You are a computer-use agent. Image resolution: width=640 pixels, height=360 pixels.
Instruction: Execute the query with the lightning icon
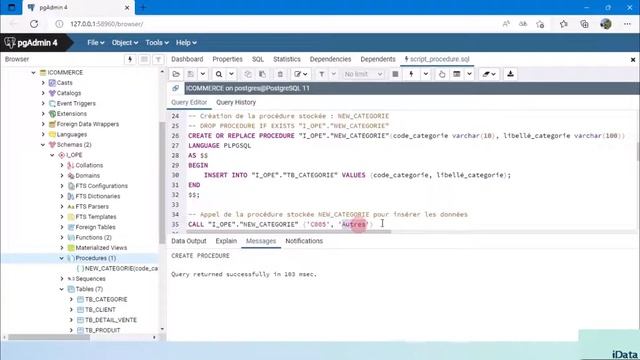(411, 74)
